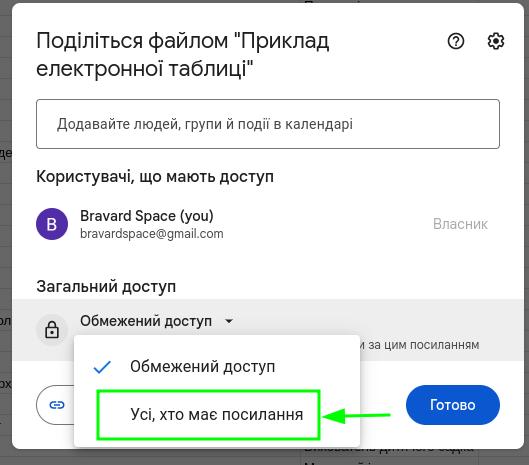Click the lock icon beside Обмежений доступ
Image resolution: width=529 pixels, height=465 pixels.
(52, 330)
